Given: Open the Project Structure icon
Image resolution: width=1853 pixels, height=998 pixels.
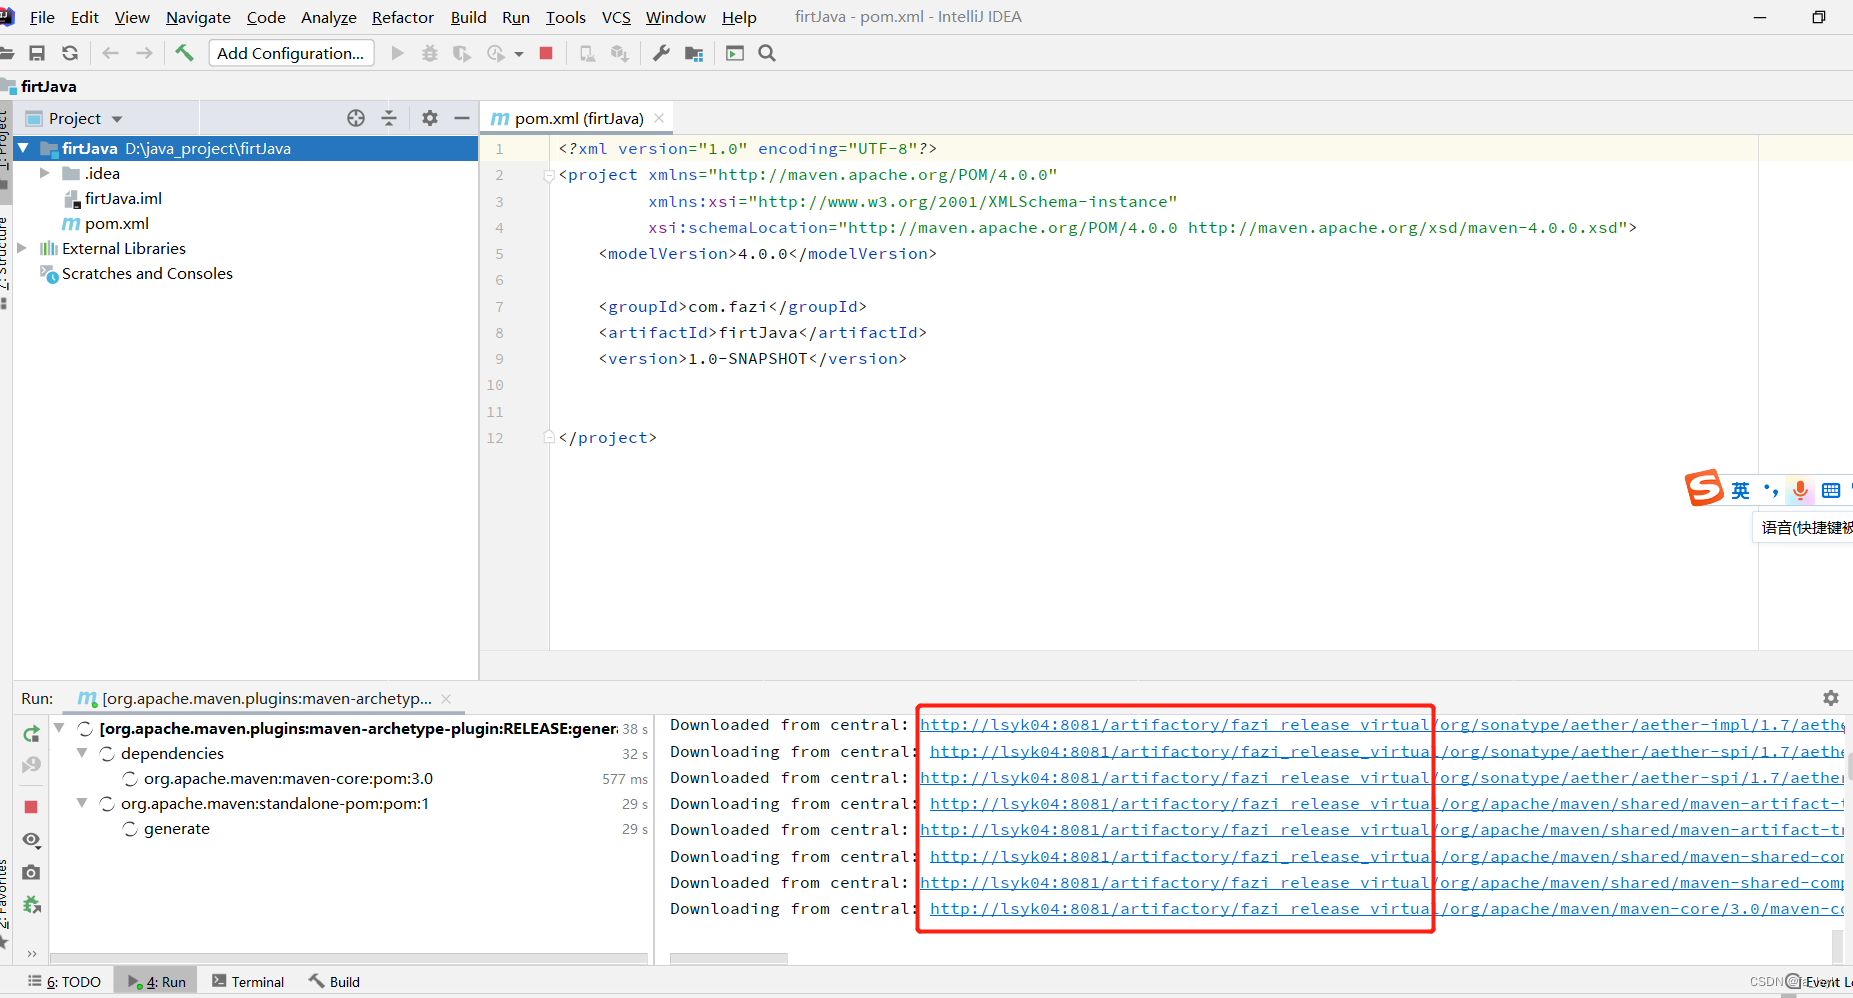Looking at the screenshot, I should [x=694, y=53].
